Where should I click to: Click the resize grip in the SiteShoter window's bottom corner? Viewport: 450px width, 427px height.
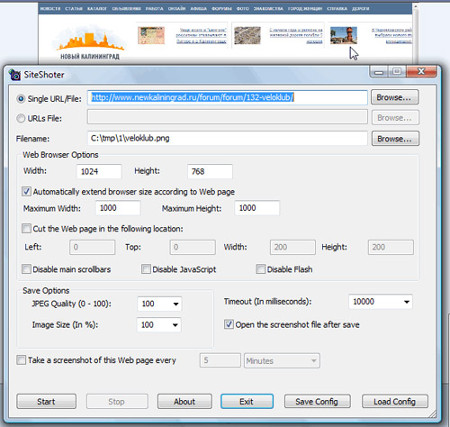432,414
